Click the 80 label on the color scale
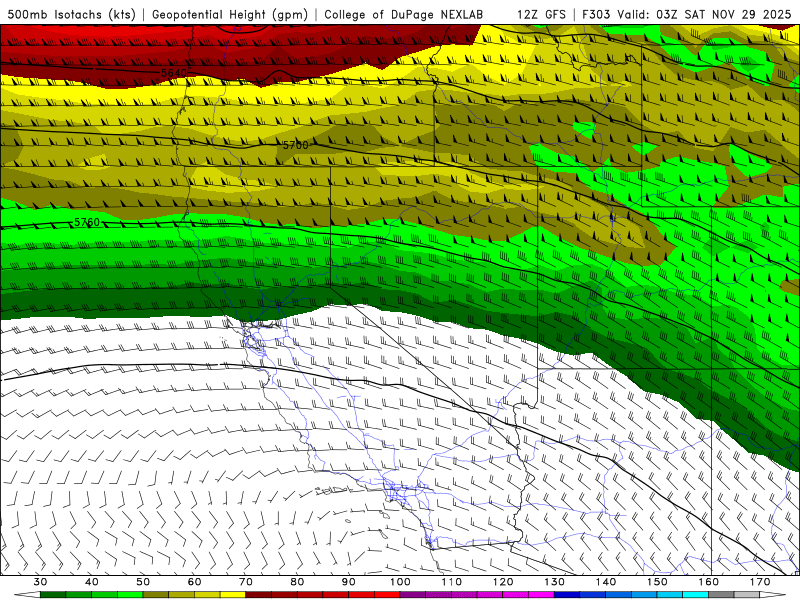 [297, 582]
